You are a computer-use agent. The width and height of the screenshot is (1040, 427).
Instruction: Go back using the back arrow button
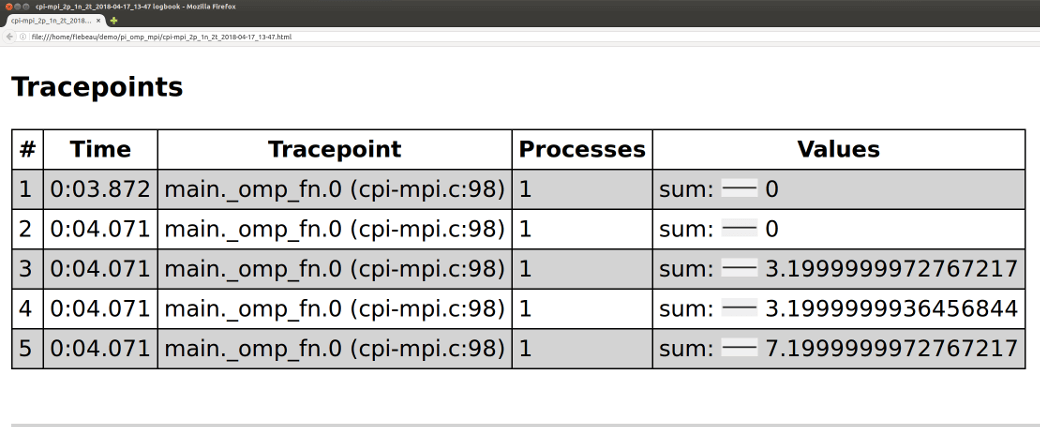[x=9, y=36]
